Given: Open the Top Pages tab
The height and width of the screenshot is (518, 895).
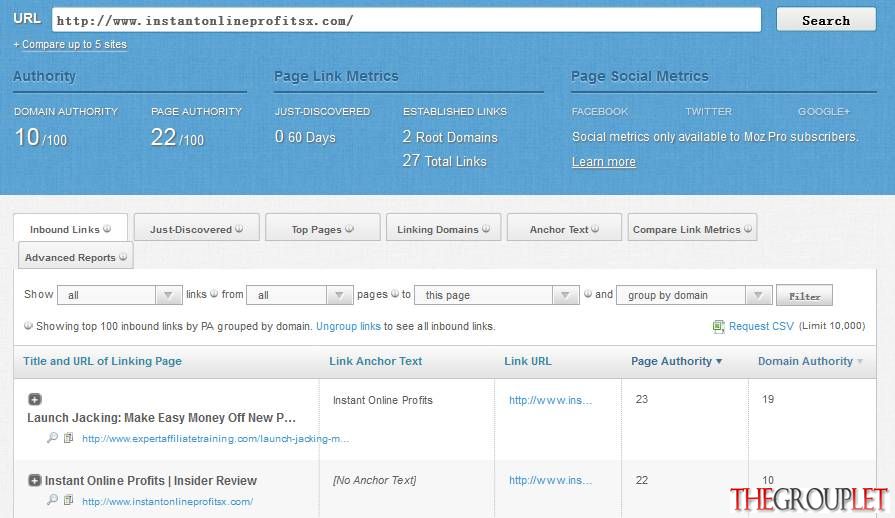Looking at the screenshot, I should click(322, 229).
